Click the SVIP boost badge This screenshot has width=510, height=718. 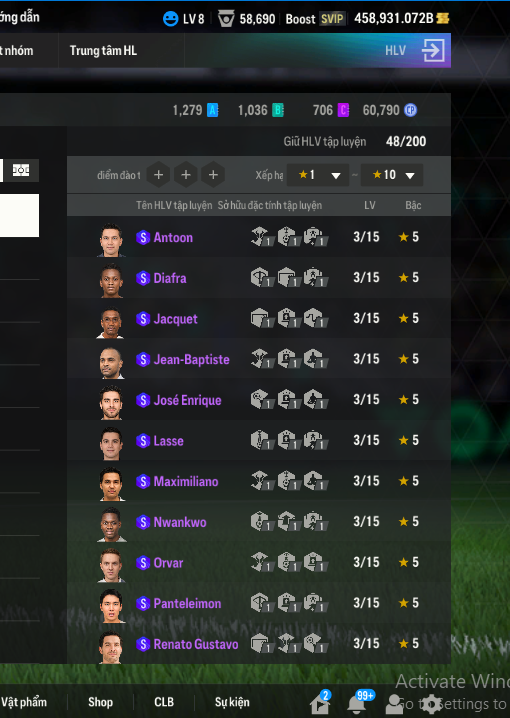coord(331,19)
